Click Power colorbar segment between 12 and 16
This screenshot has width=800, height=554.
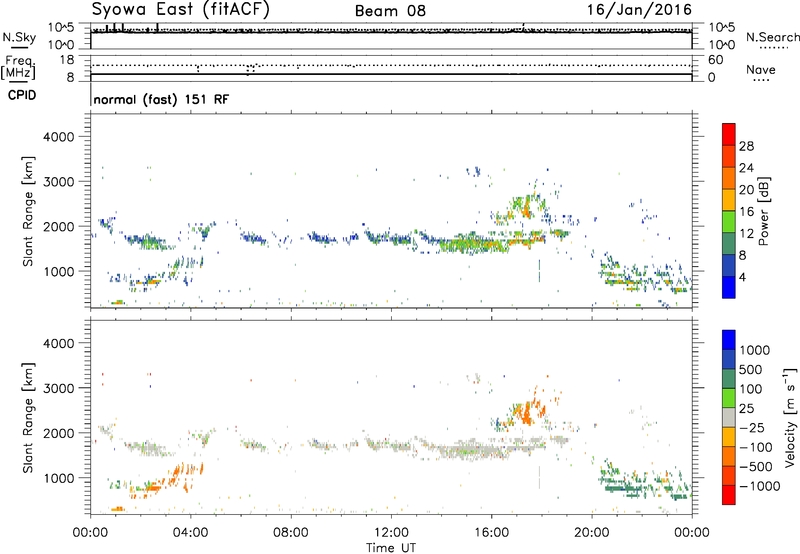point(729,222)
